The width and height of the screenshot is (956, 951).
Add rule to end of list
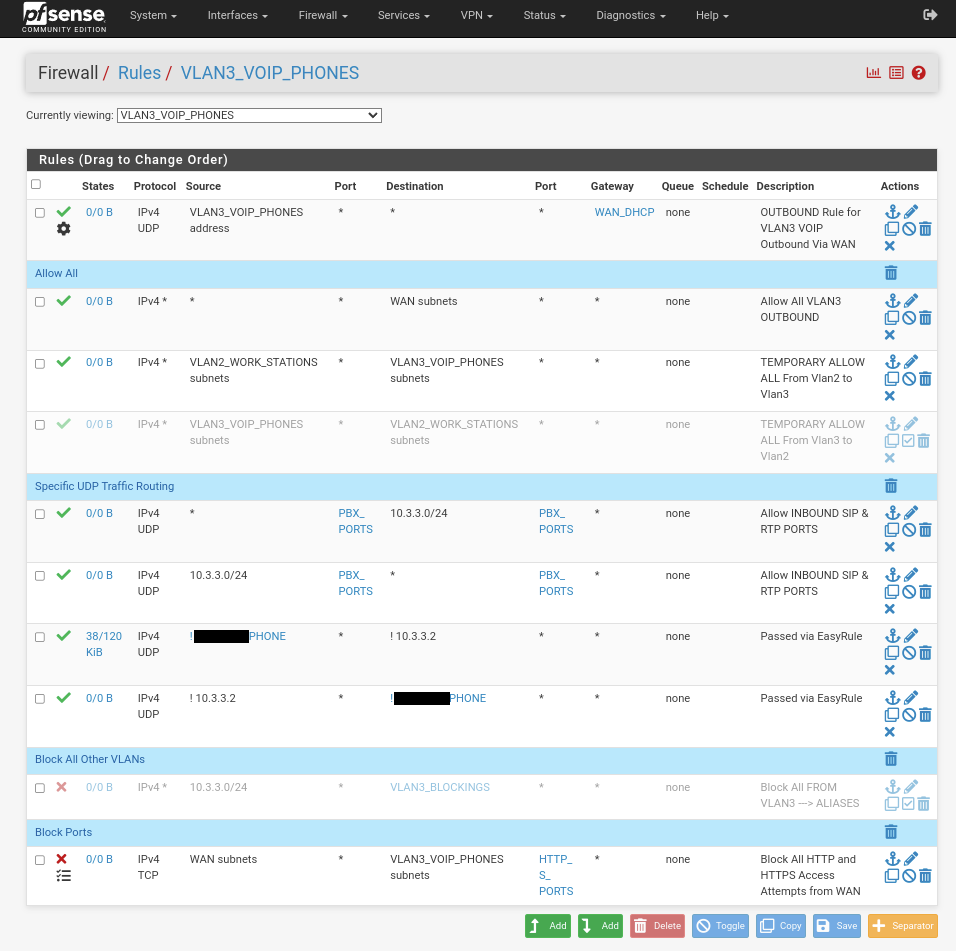tap(600, 926)
